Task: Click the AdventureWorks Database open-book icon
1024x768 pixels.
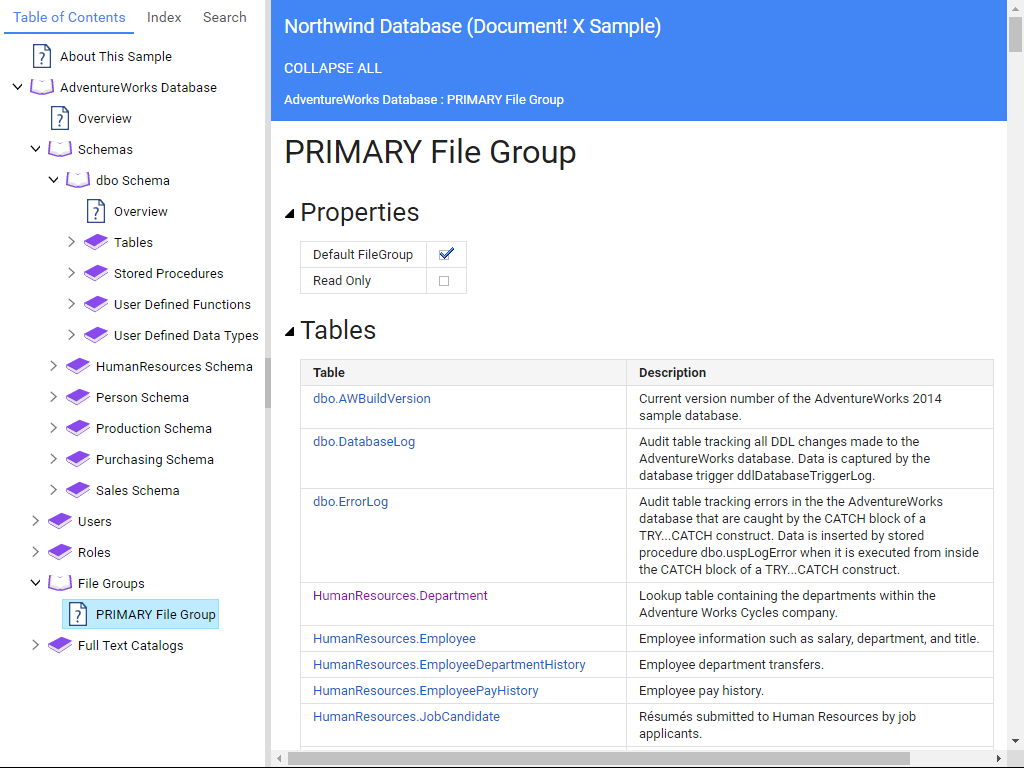Action: click(42, 87)
